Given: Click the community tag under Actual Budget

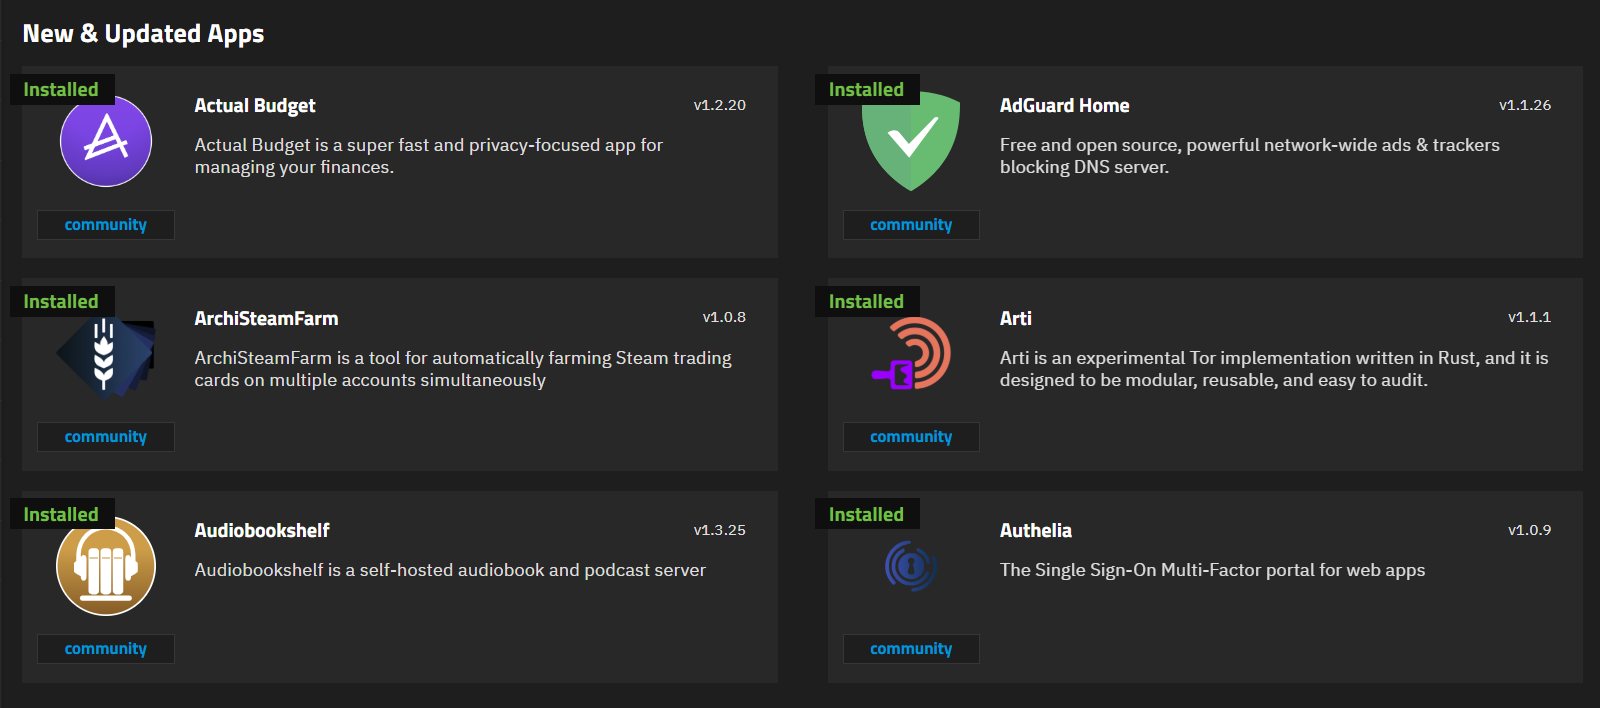Looking at the screenshot, I should pos(106,225).
